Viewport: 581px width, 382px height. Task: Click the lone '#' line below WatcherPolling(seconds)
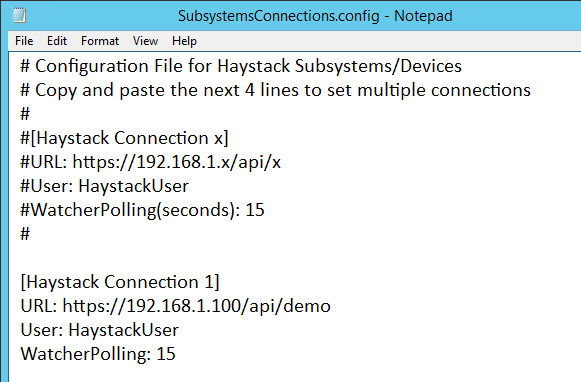25,234
